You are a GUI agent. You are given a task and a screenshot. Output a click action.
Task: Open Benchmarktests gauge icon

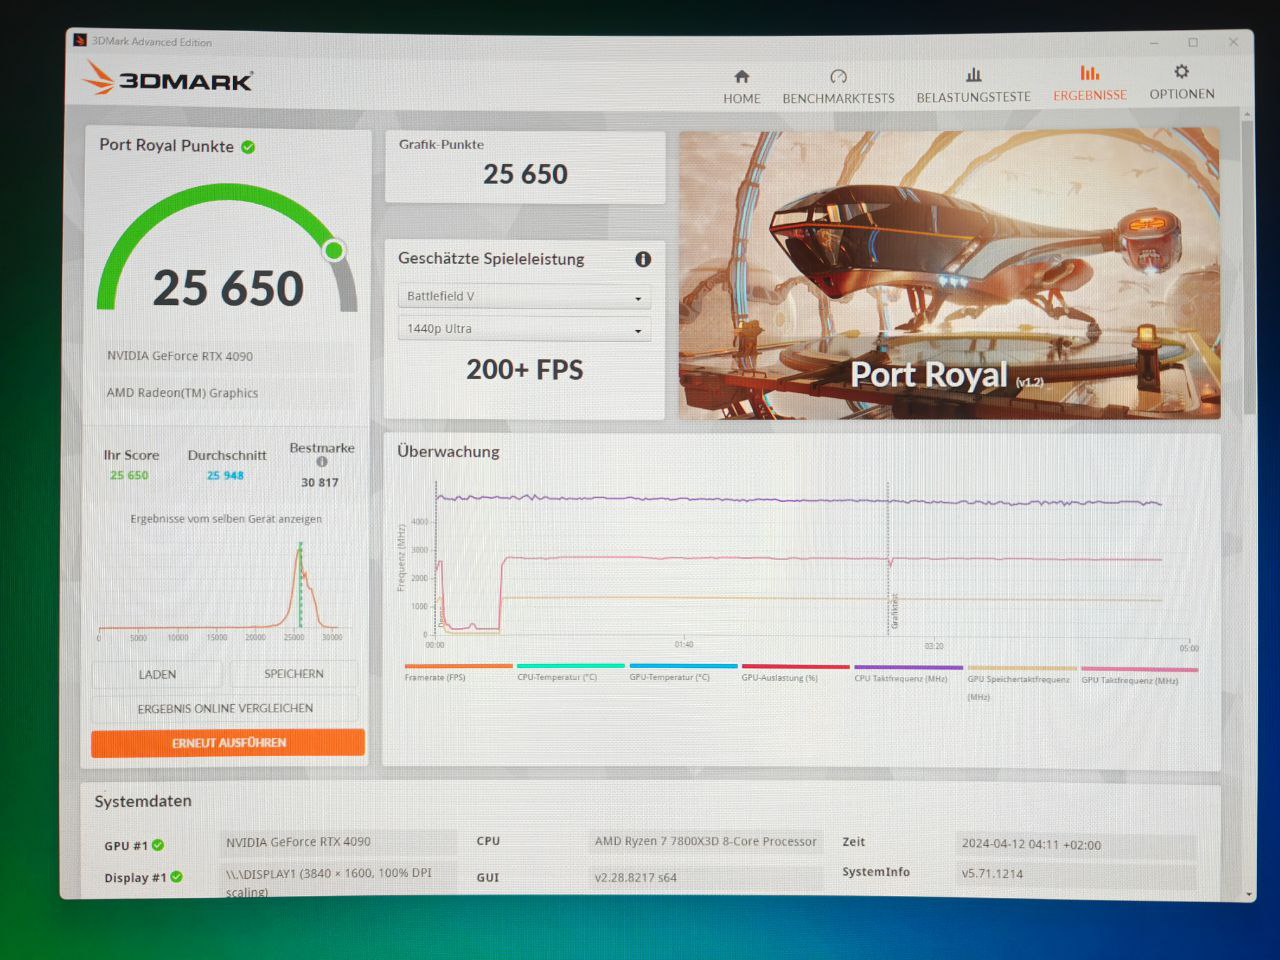[x=838, y=76]
